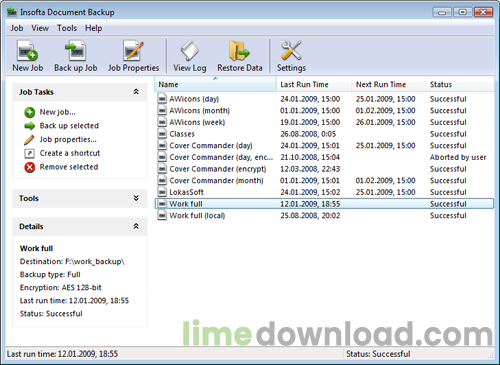
Task: Click the New Job toolbar icon
Action: [x=27, y=51]
